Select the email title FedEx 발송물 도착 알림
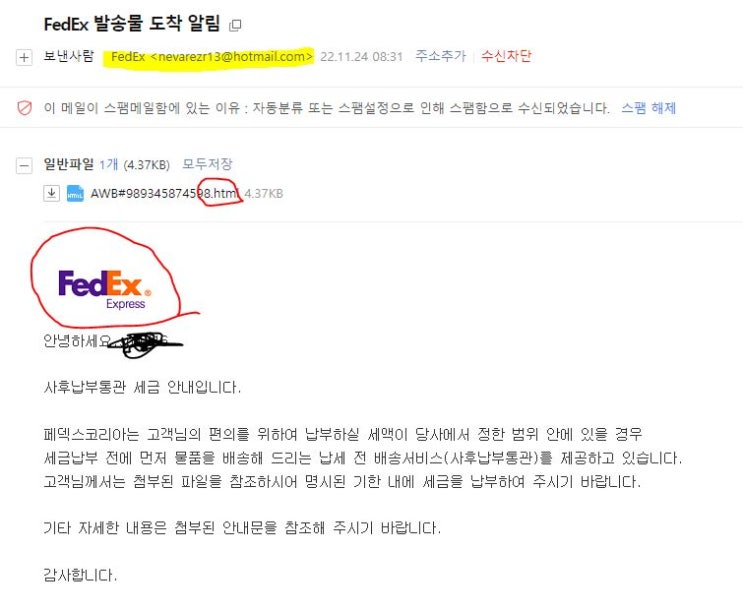Screen dimensions: 743x611 (x=132, y=24)
